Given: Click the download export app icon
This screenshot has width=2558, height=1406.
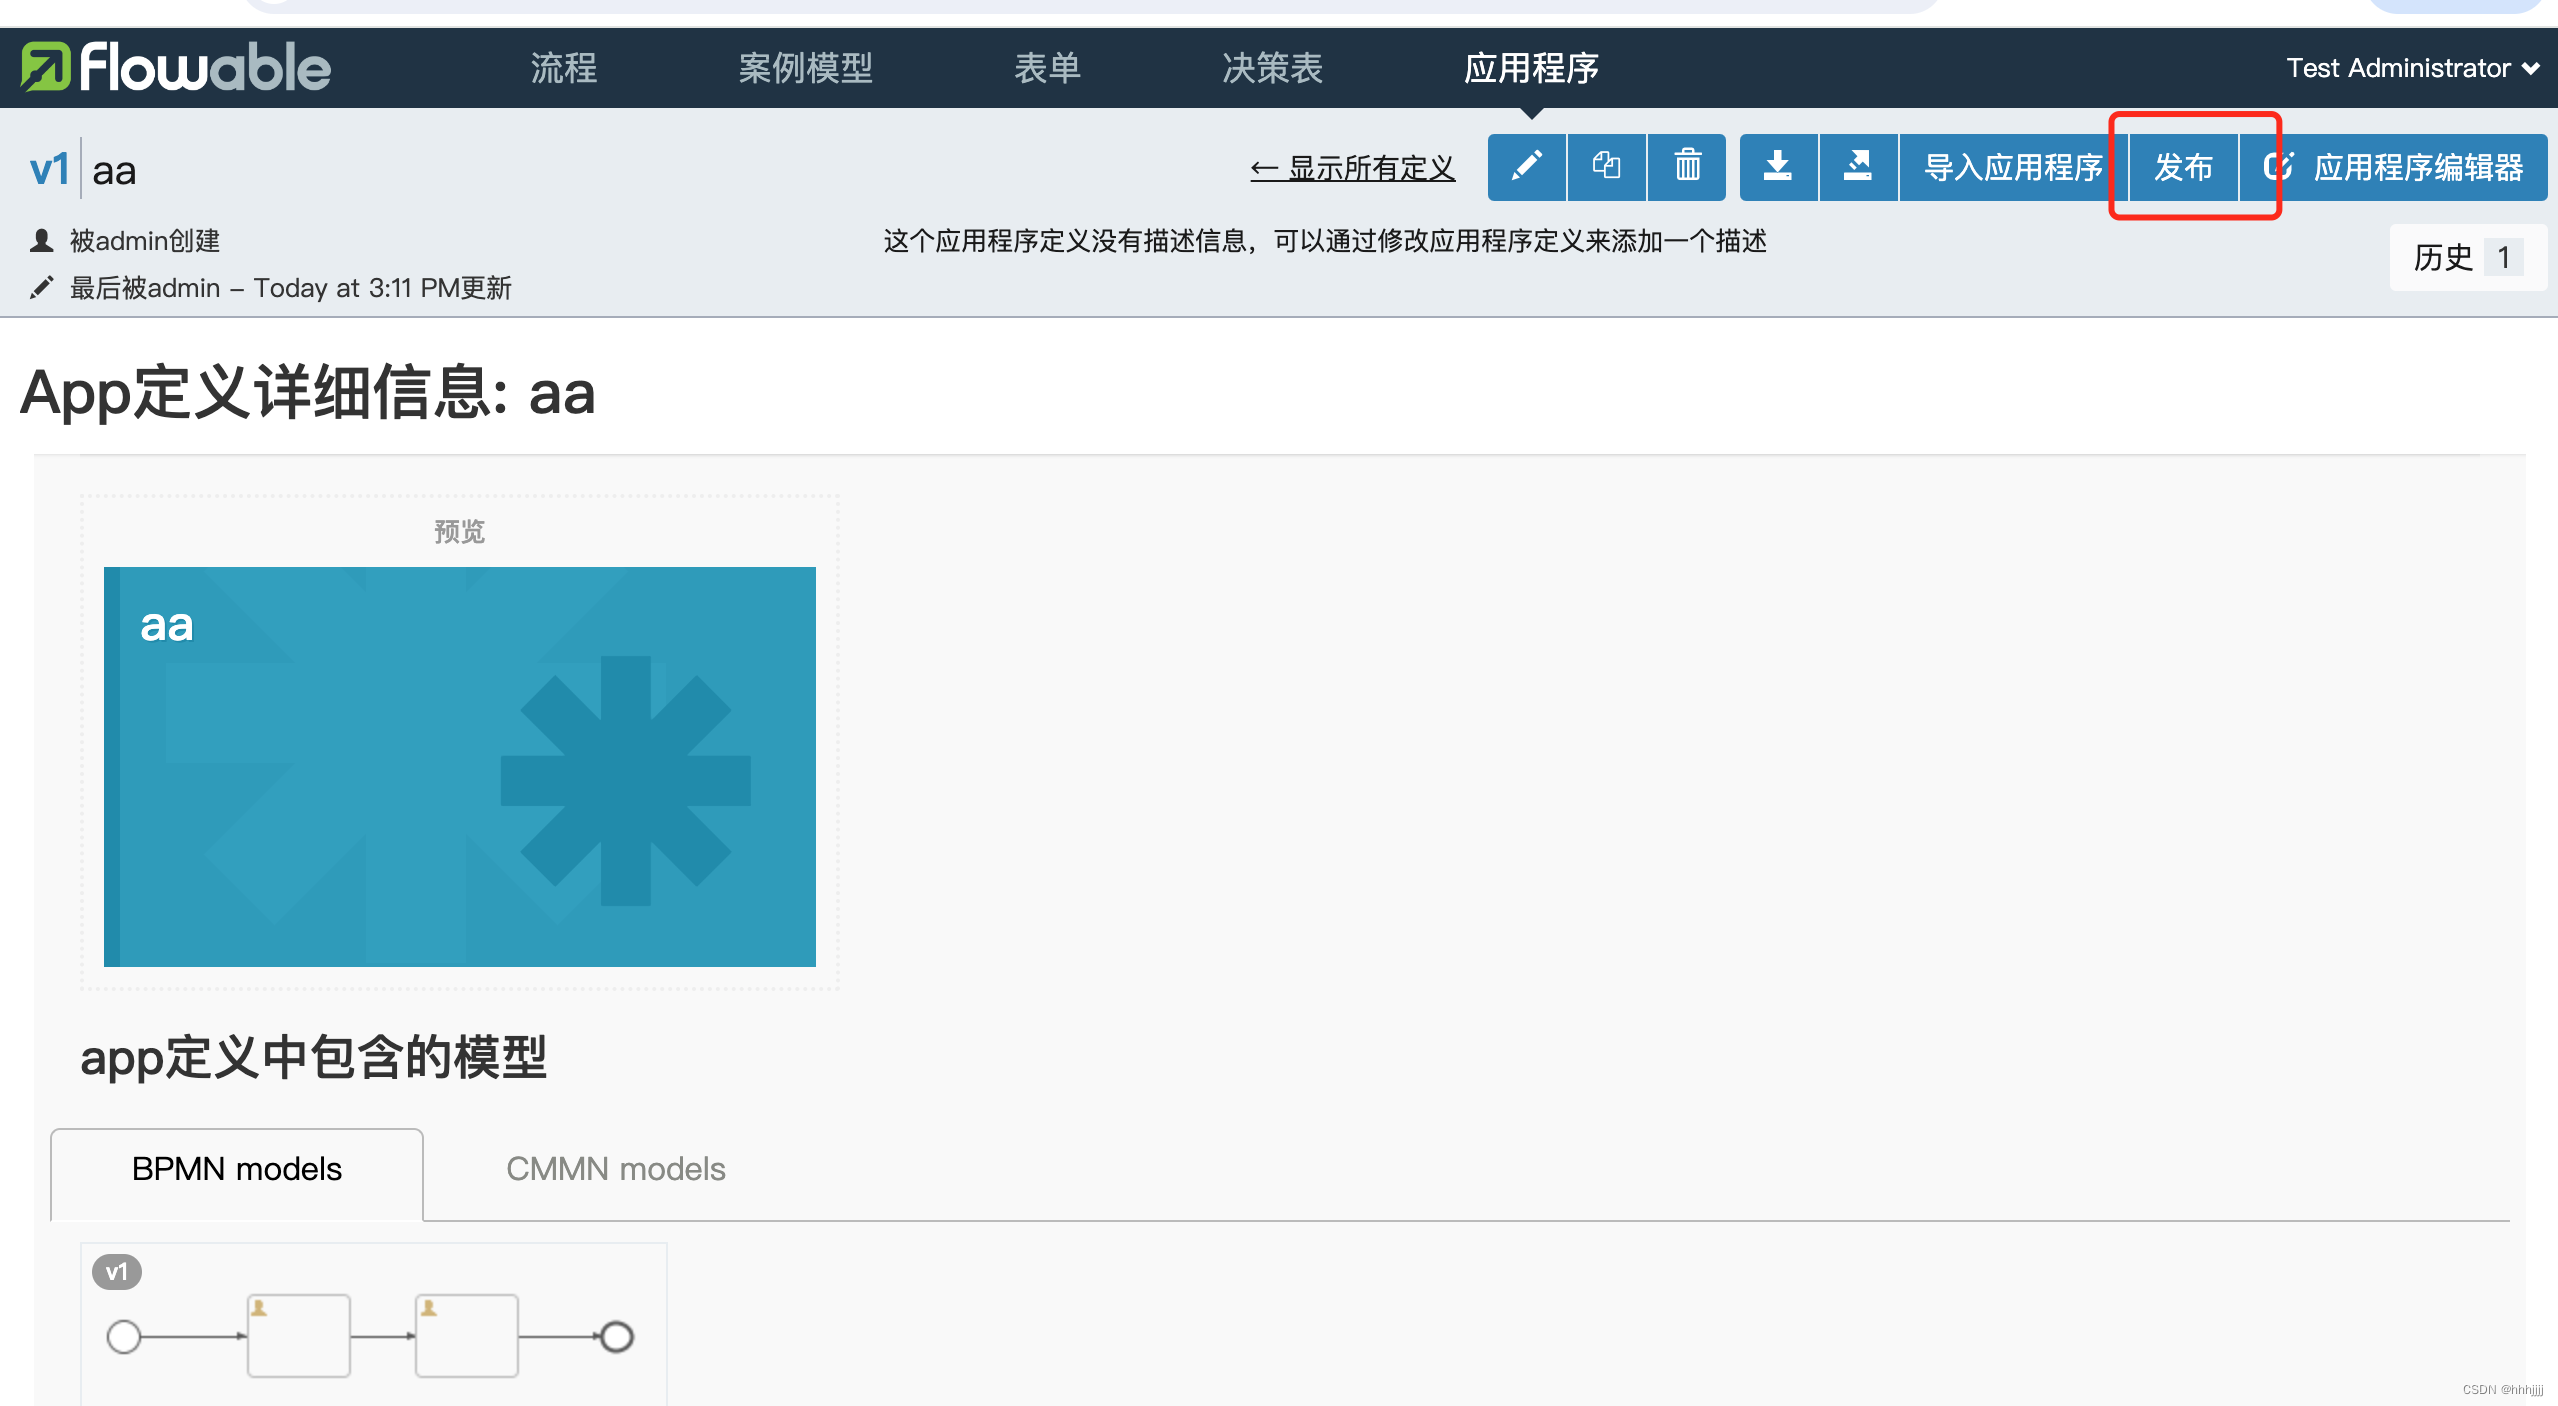Looking at the screenshot, I should coord(1778,167).
